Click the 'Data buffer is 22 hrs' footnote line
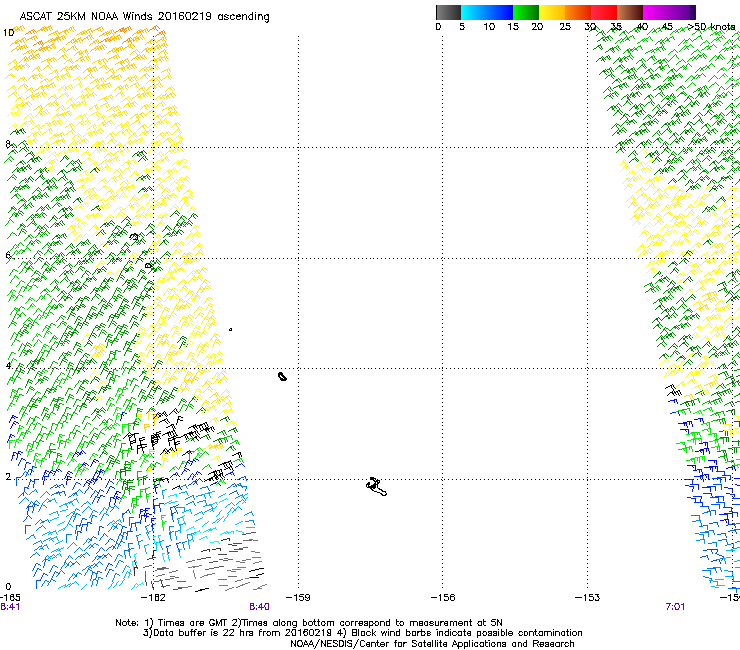Image resolution: width=740 pixels, height=650 pixels. [362, 633]
